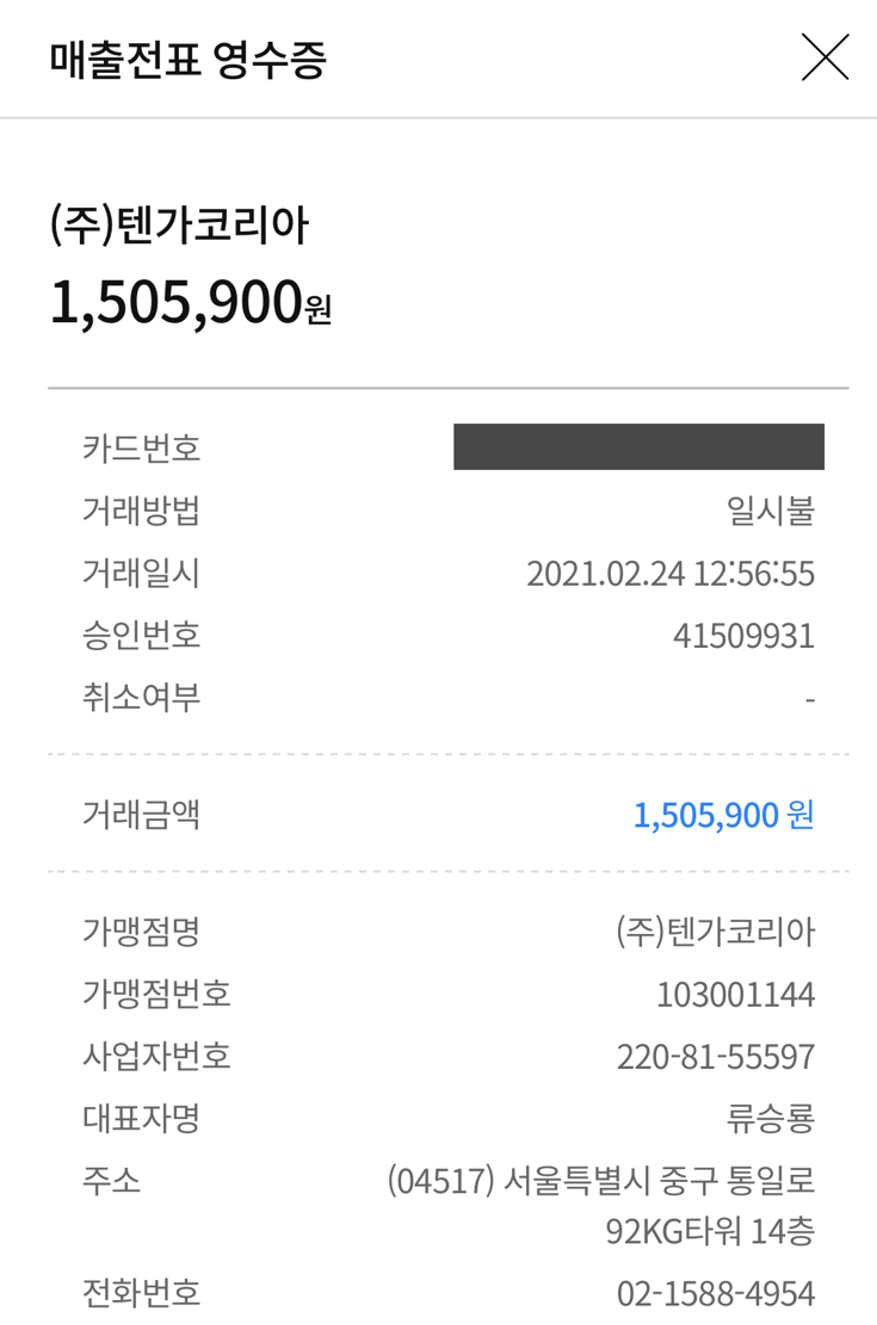Click the merchant number 103001144
Viewport: 877px width, 1325px height.
coord(736,995)
